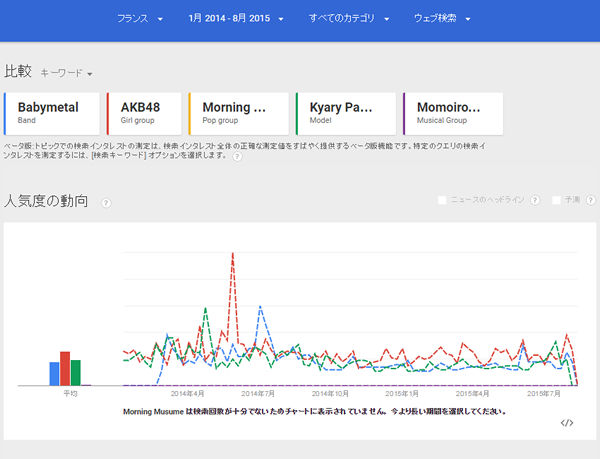Click the red AKB48 peak on chart
Image resolution: width=600 pixels, height=459 pixels.
[233, 253]
